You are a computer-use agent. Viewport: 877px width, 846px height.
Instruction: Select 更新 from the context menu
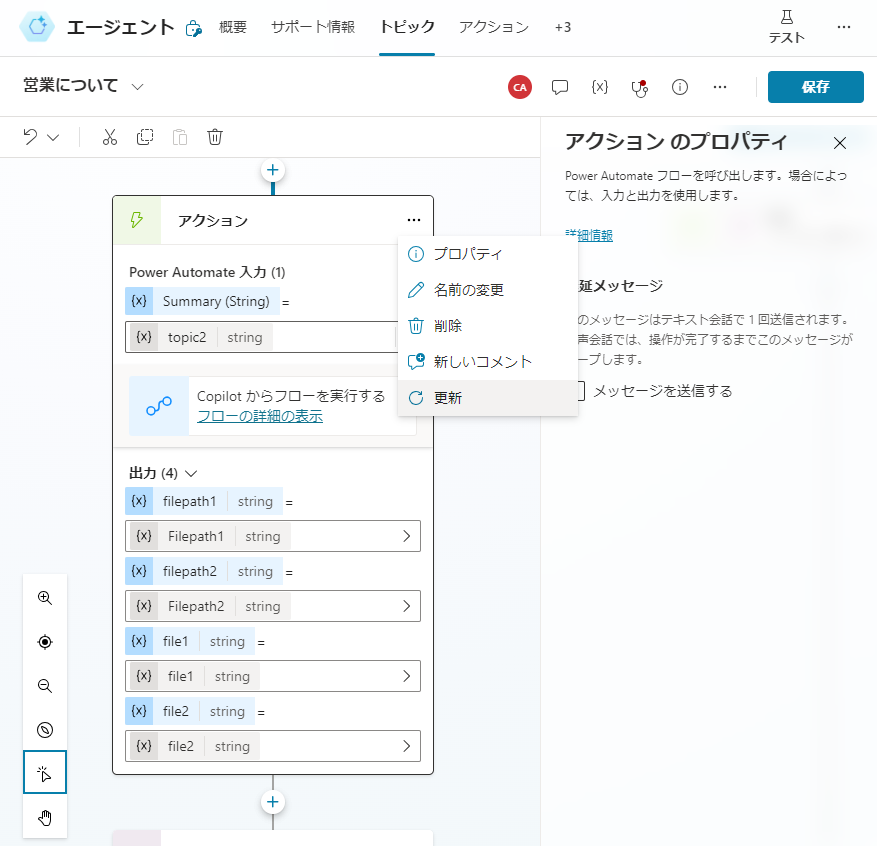[447, 397]
